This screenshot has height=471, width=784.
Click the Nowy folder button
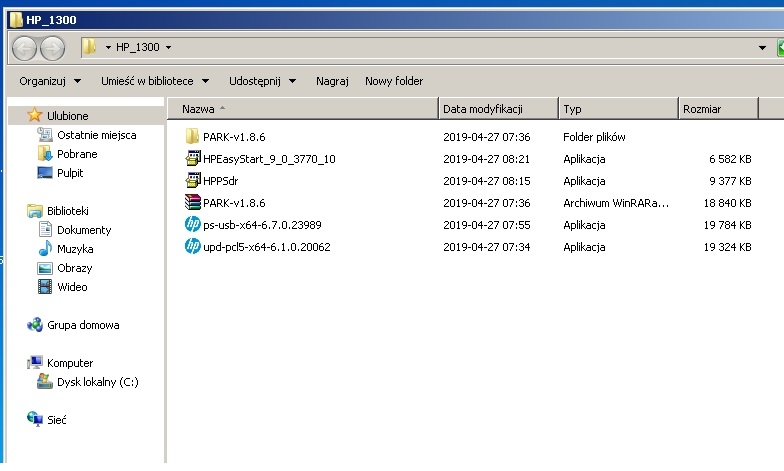394,81
